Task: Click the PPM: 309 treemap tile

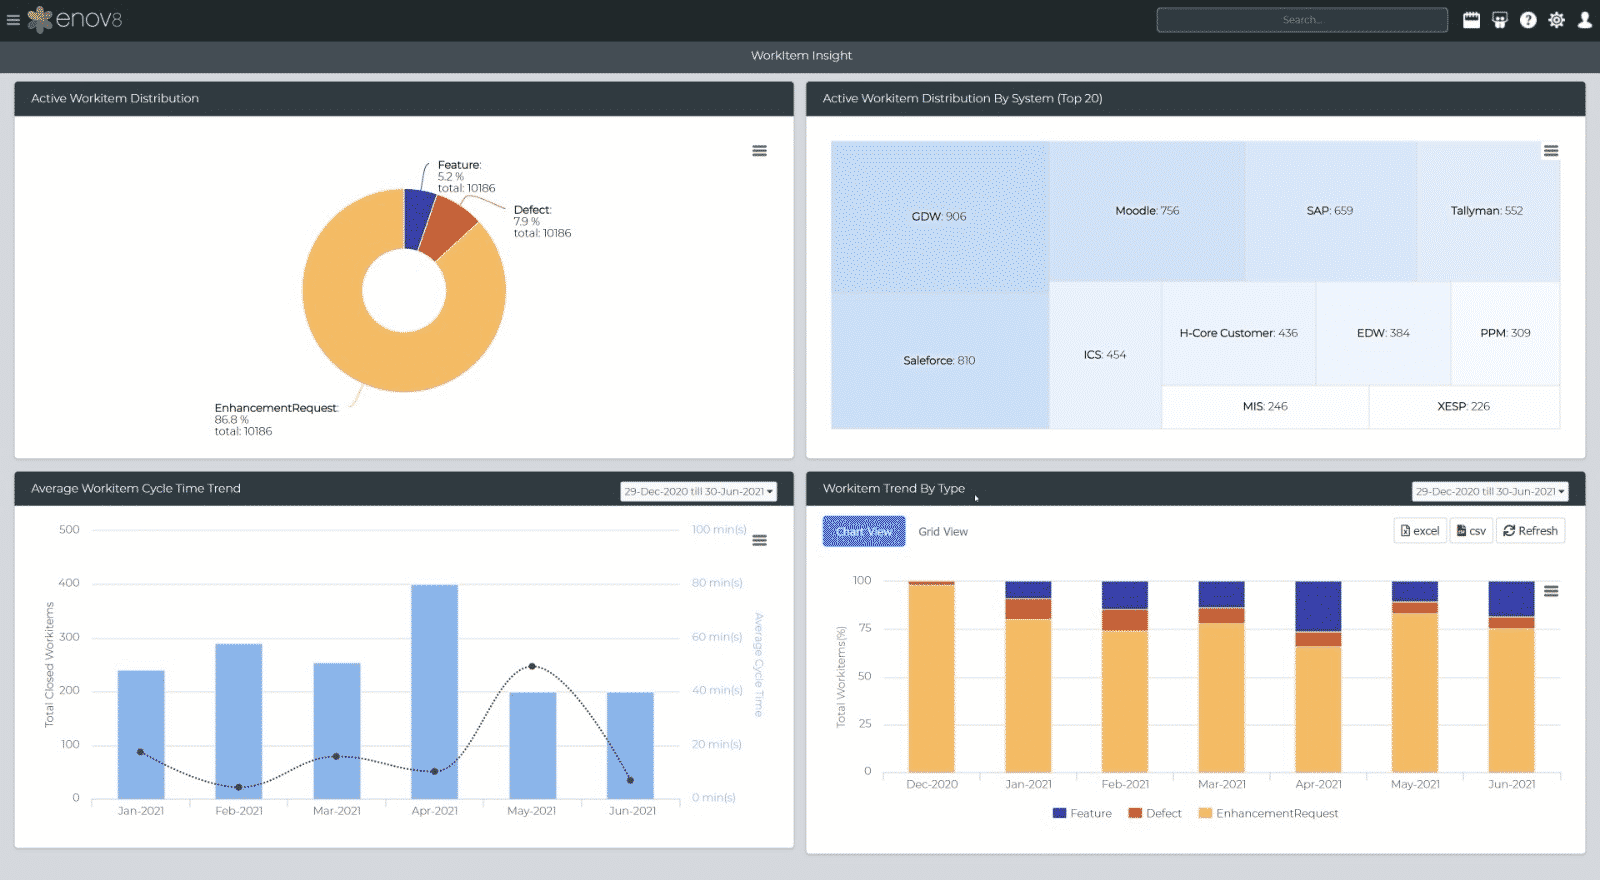Action: click(x=1505, y=333)
